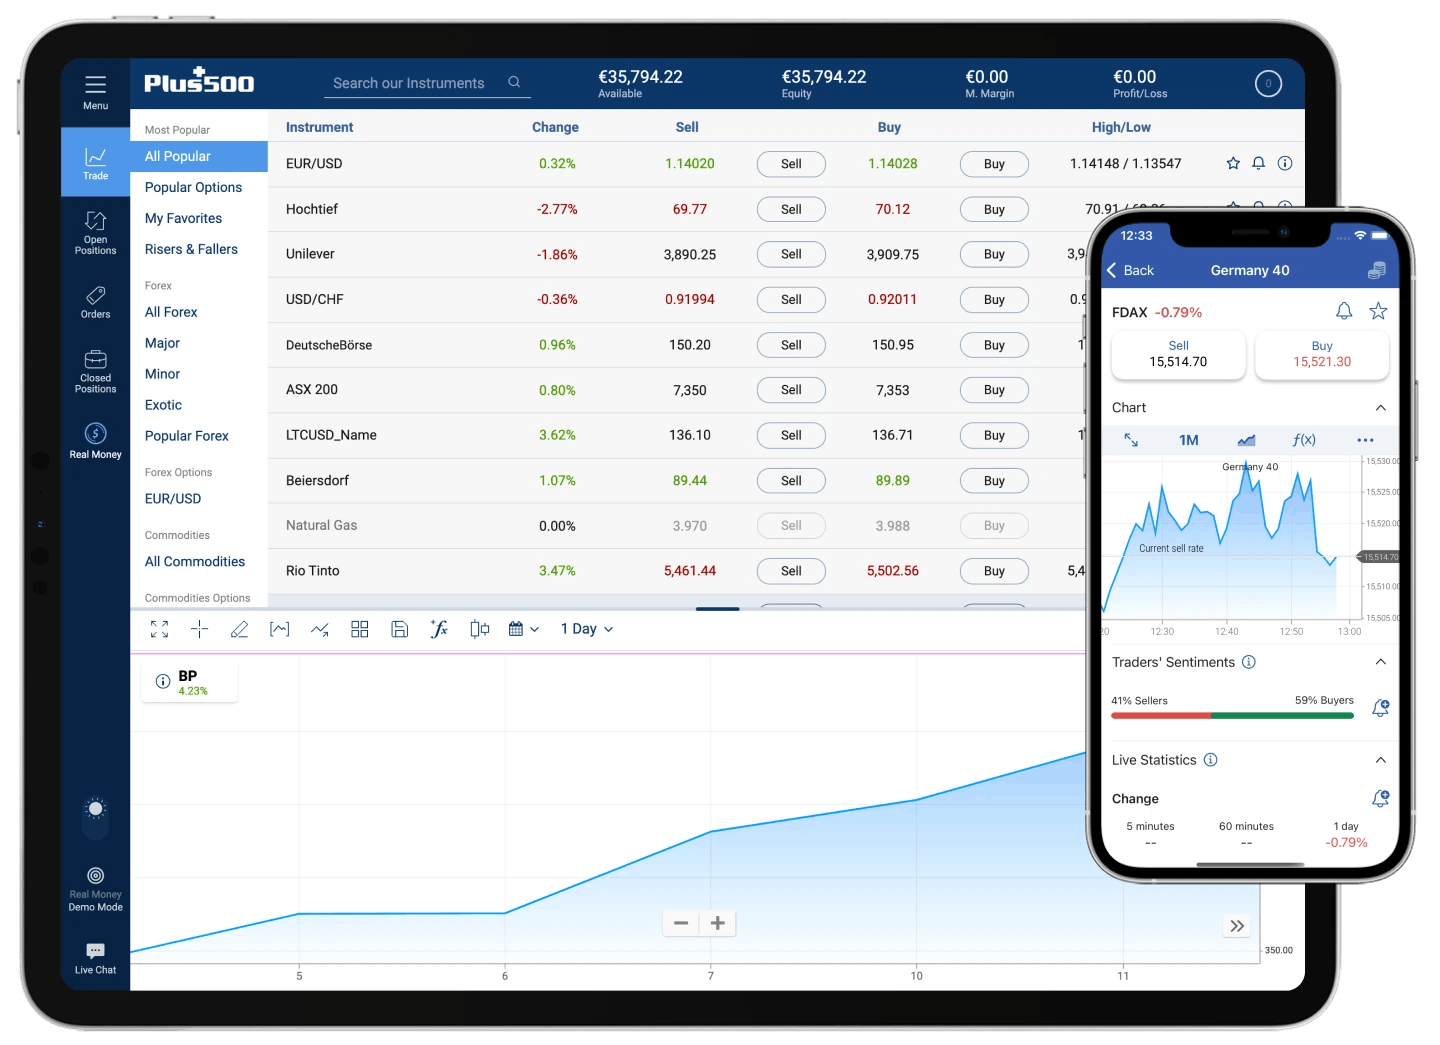
Task: Open the coins icon in phone header
Action: coord(1377,270)
